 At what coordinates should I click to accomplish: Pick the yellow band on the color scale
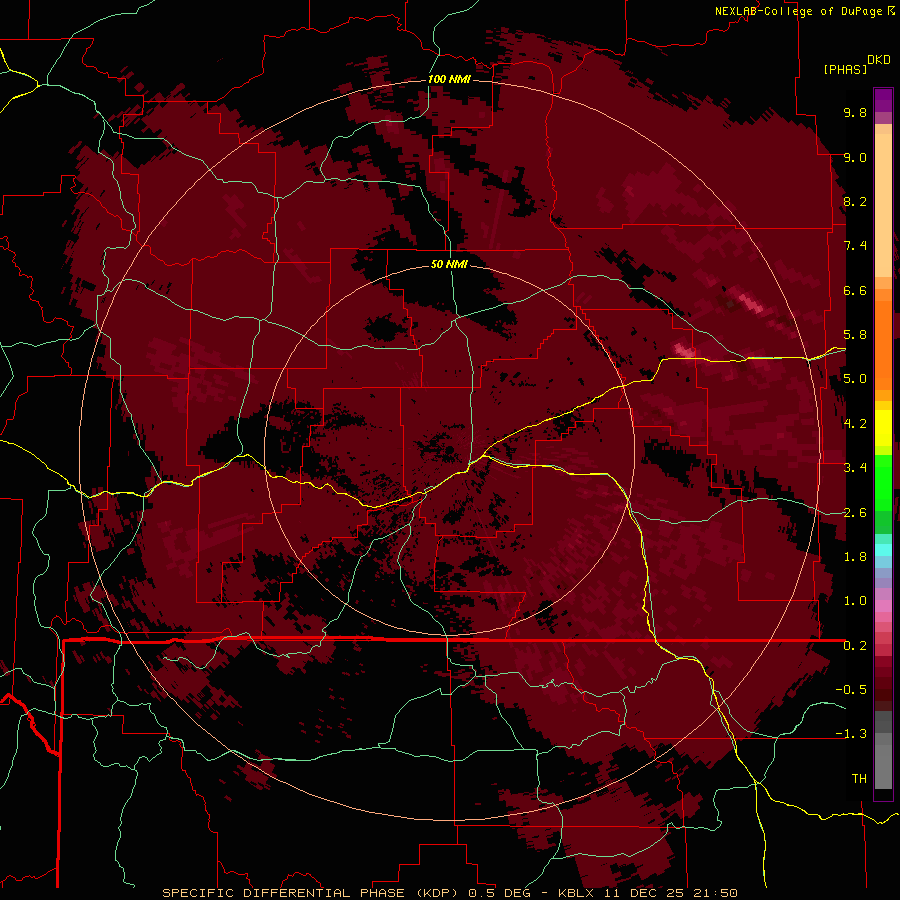(x=883, y=428)
